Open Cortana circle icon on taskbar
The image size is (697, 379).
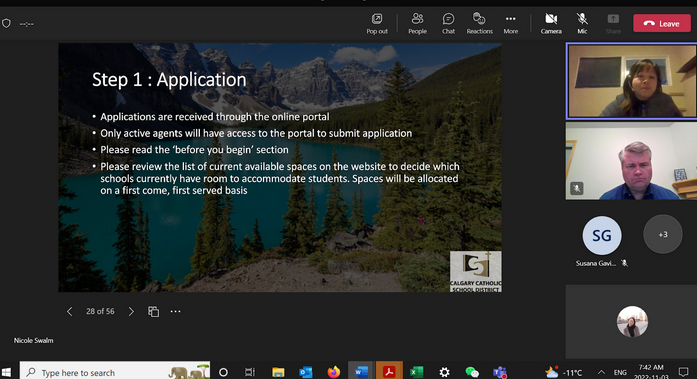(x=223, y=372)
